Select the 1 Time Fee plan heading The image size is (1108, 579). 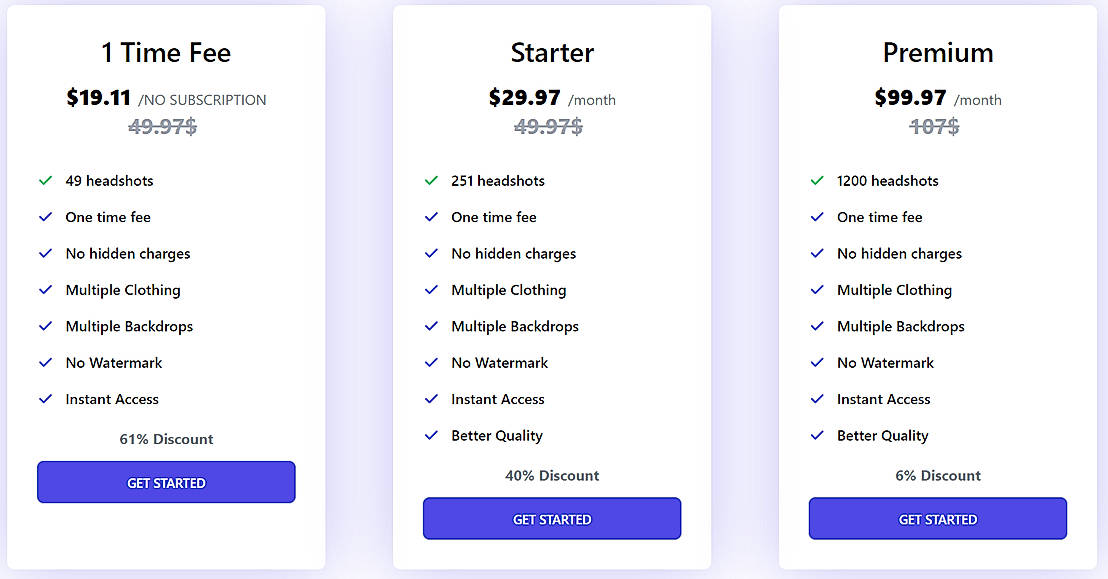coord(166,52)
